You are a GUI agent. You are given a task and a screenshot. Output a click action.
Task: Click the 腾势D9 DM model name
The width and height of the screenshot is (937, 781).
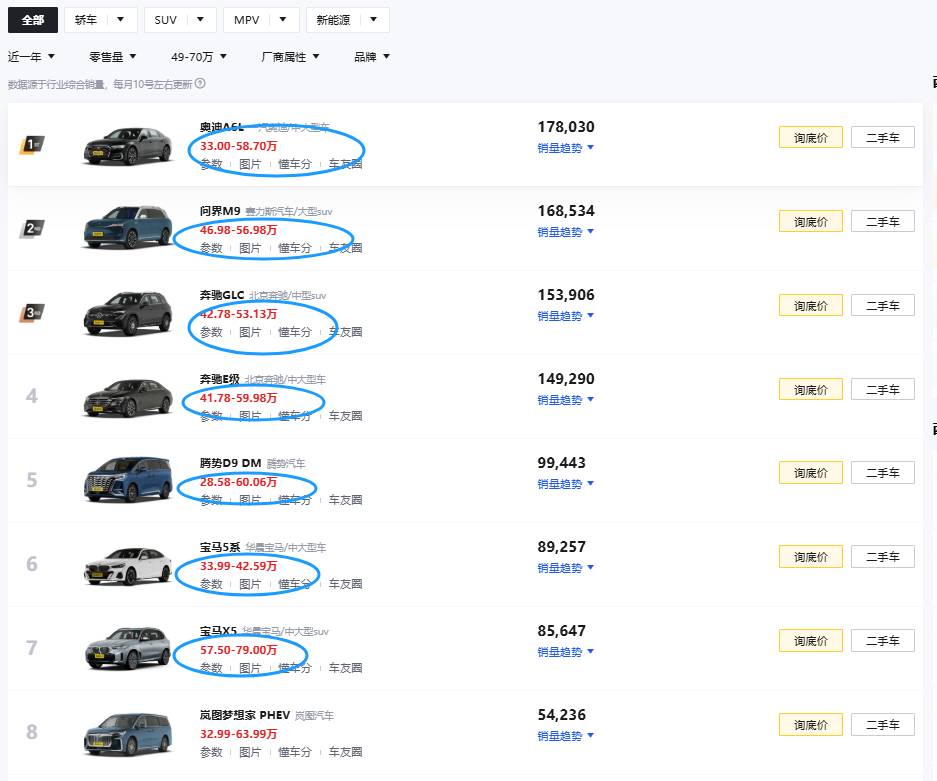pyautogui.click(x=230, y=463)
